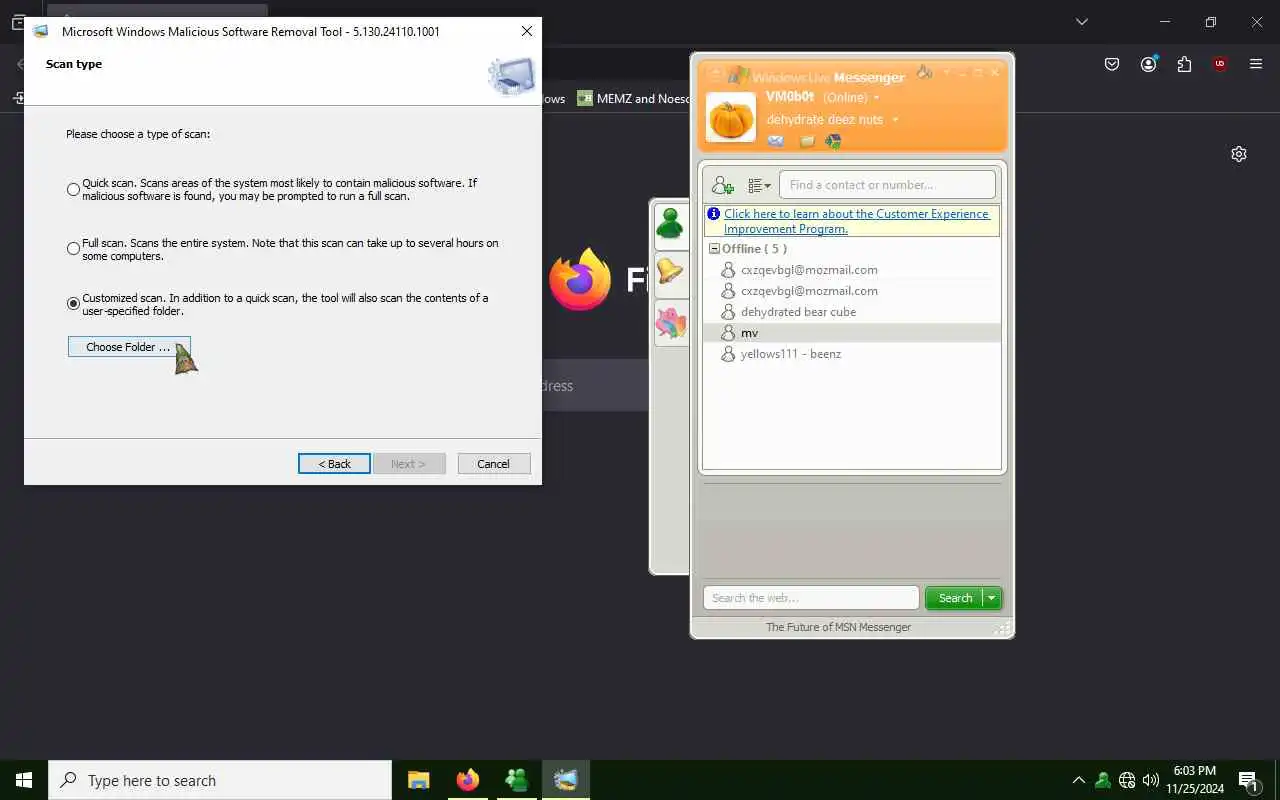Open the MEMZ and Noesc bookmark
This screenshot has width=1280, height=800.
coord(633,99)
